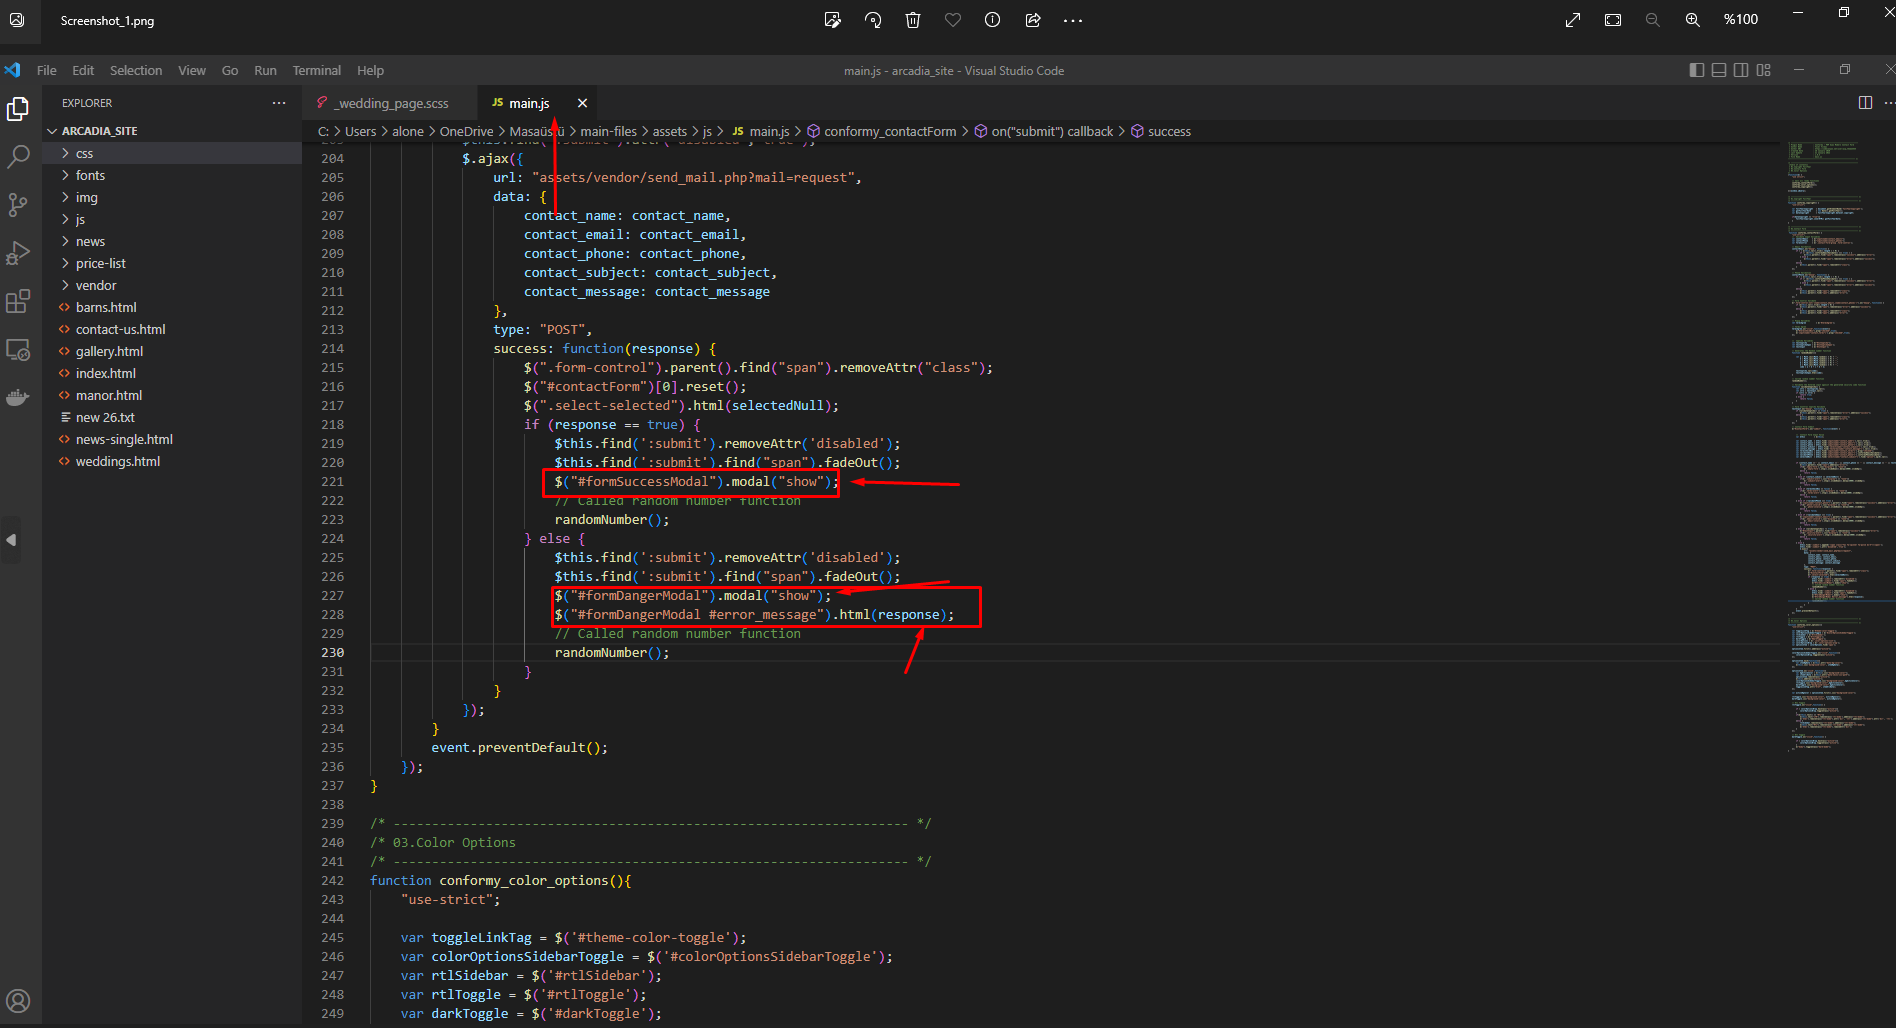Image resolution: width=1896 pixels, height=1028 pixels.
Task: Open the Extensions view
Action: (x=18, y=301)
